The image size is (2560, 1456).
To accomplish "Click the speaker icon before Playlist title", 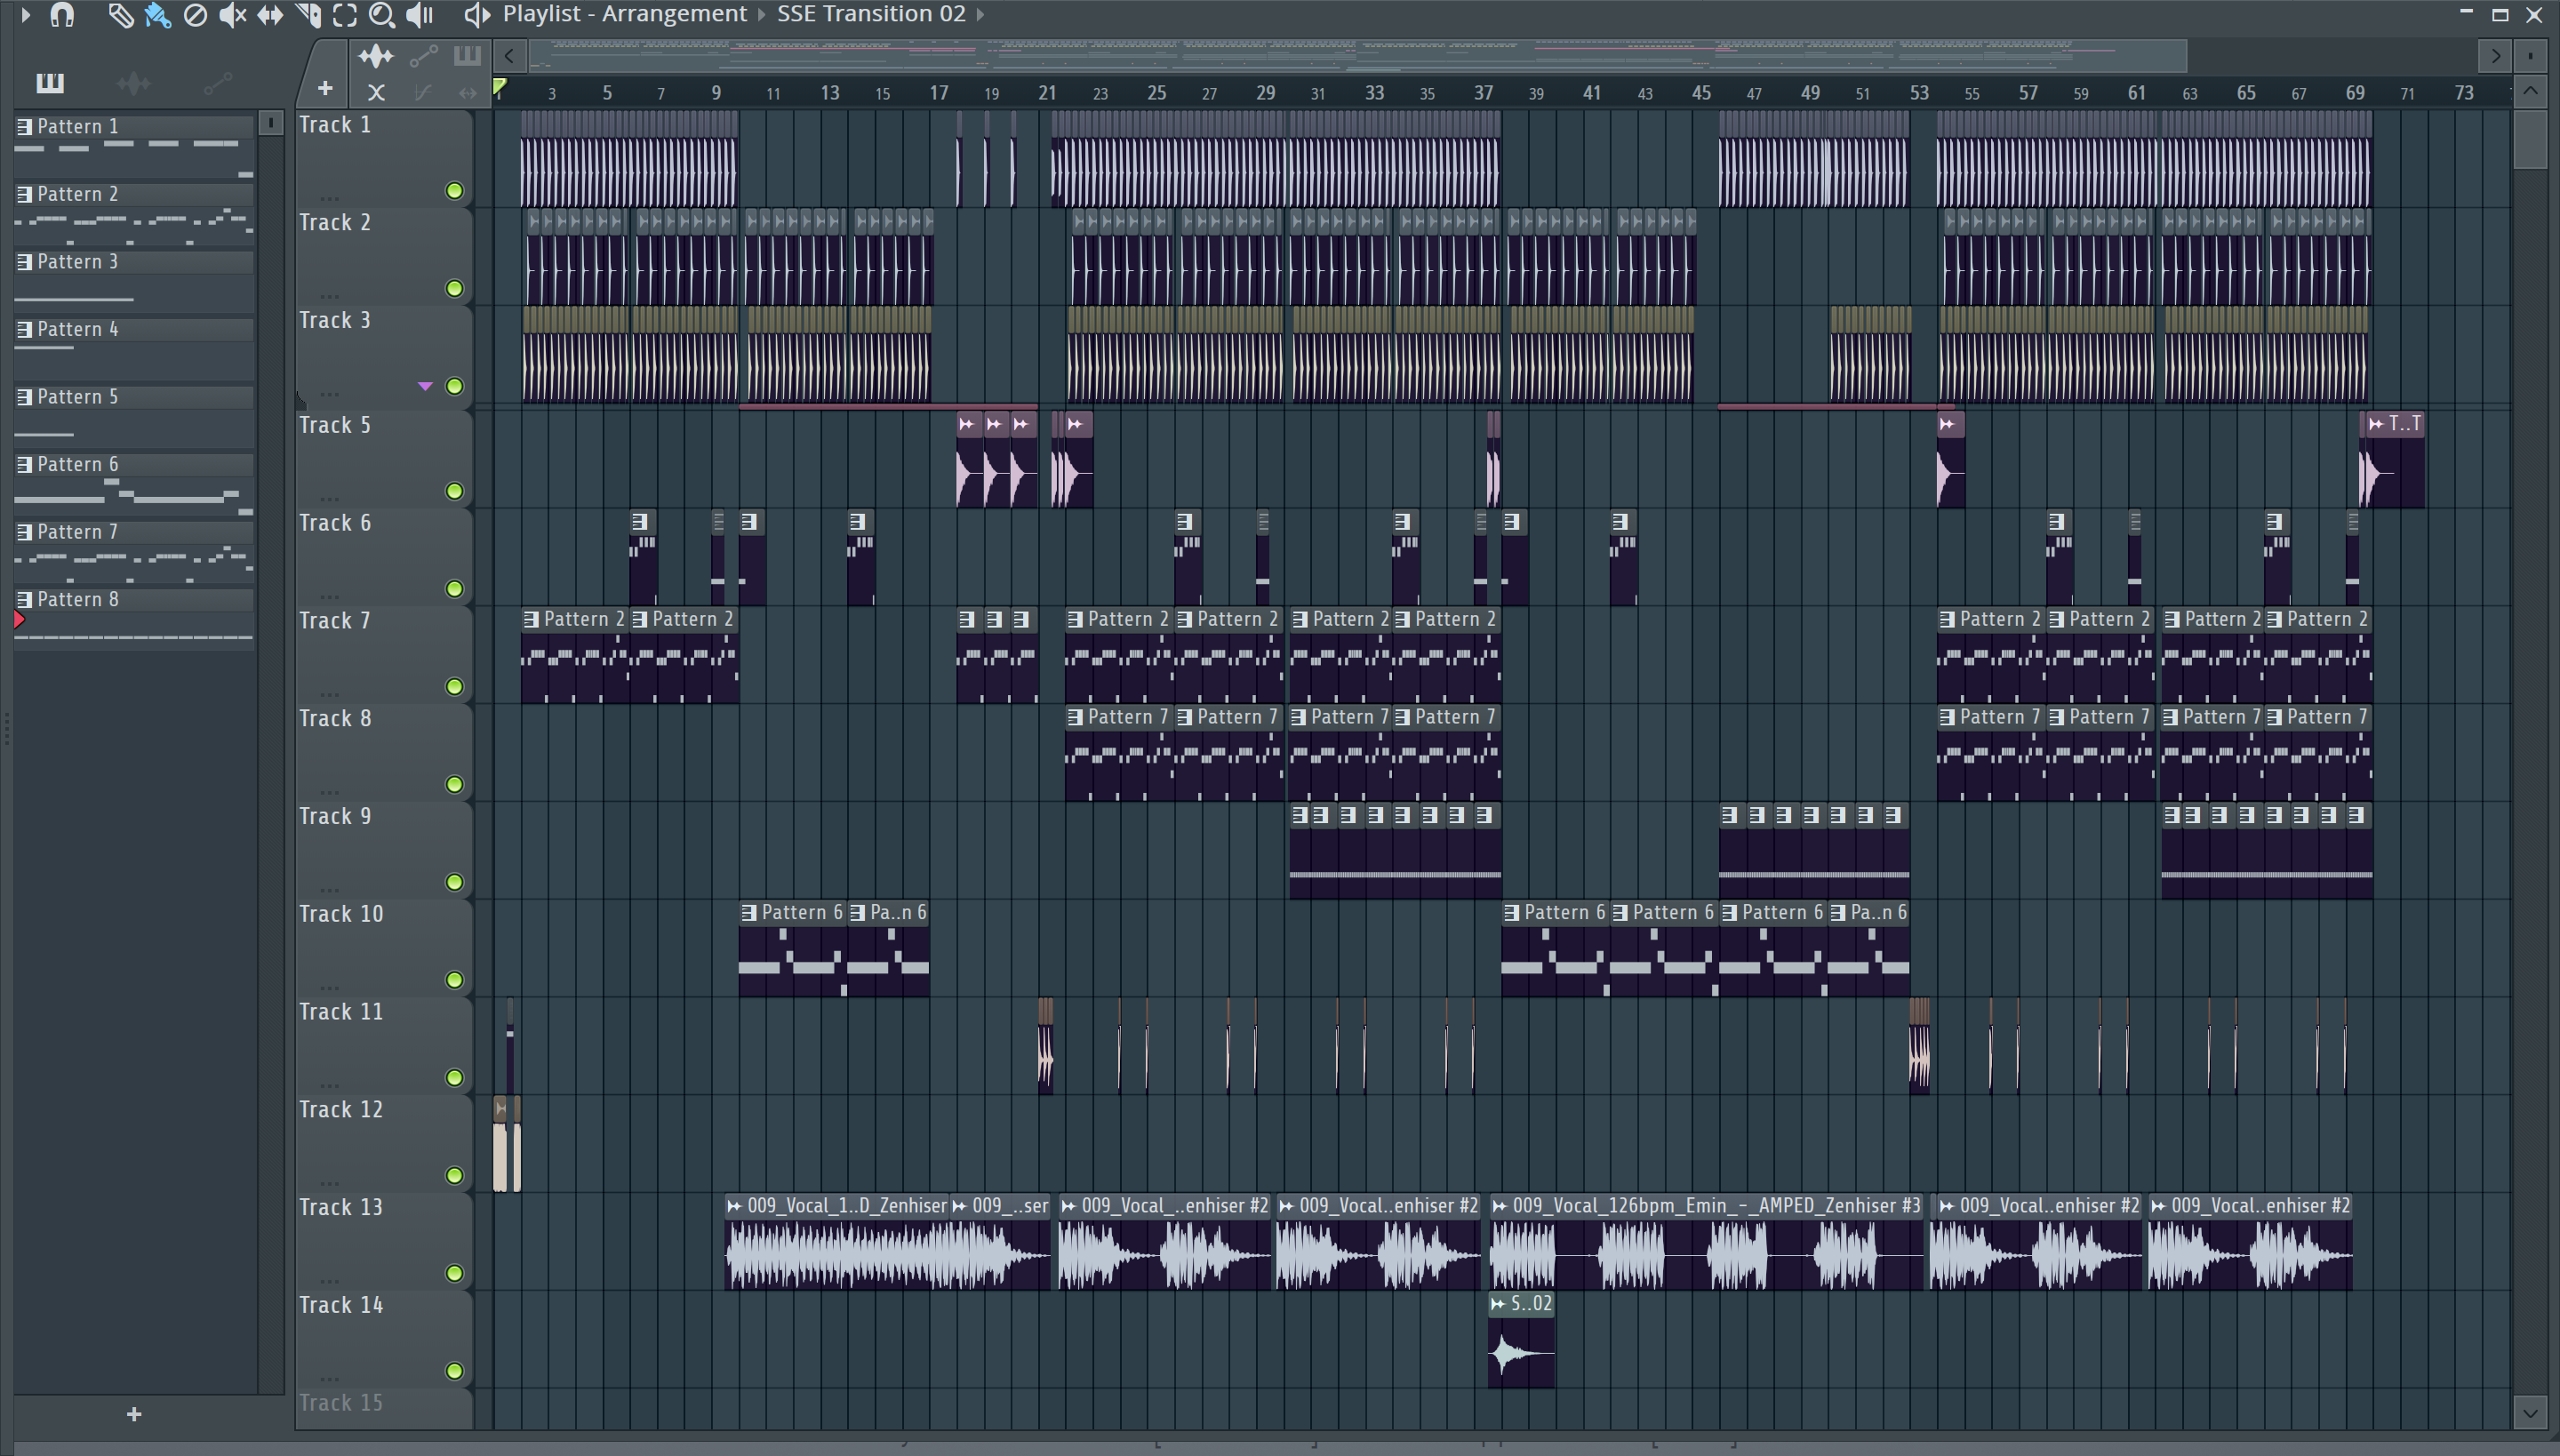I will click(x=476, y=15).
